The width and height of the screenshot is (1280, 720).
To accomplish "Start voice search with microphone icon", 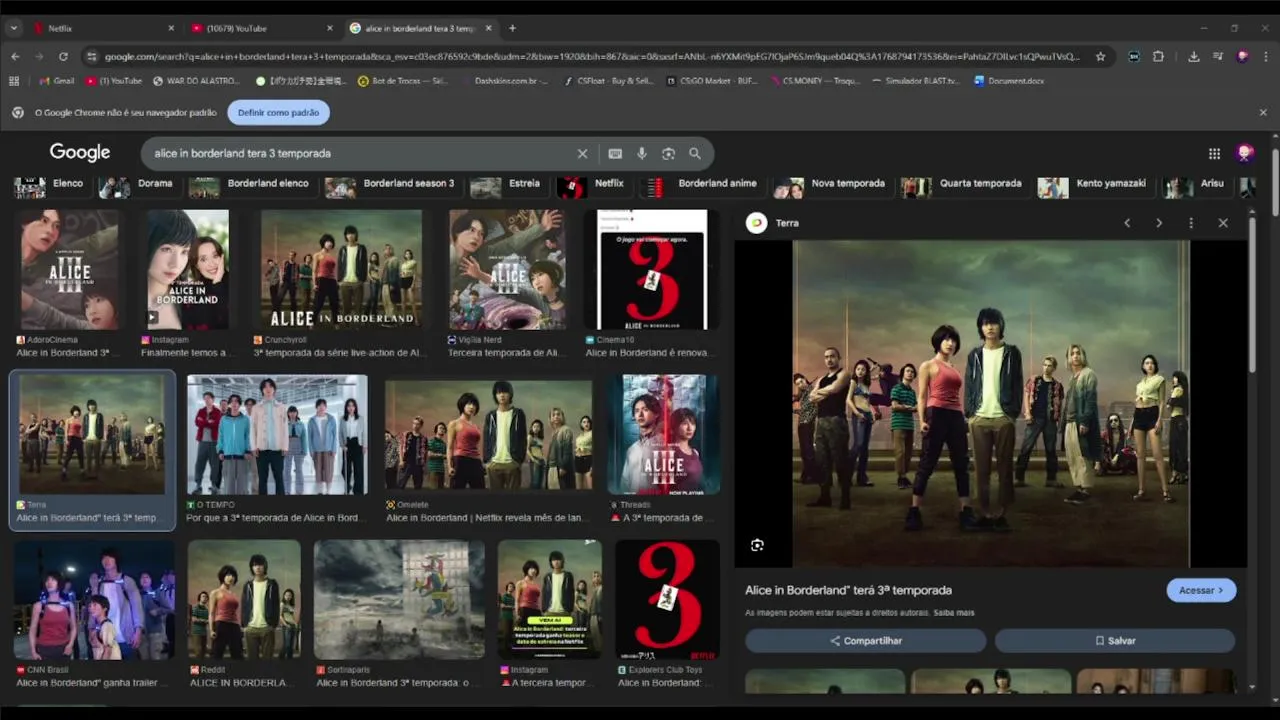I will coord(642,154).
